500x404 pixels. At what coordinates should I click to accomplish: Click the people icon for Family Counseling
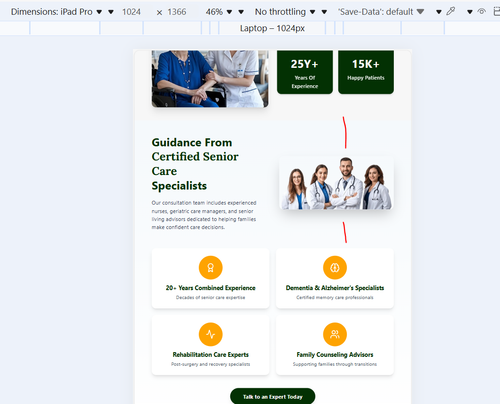tap(335, 334)
